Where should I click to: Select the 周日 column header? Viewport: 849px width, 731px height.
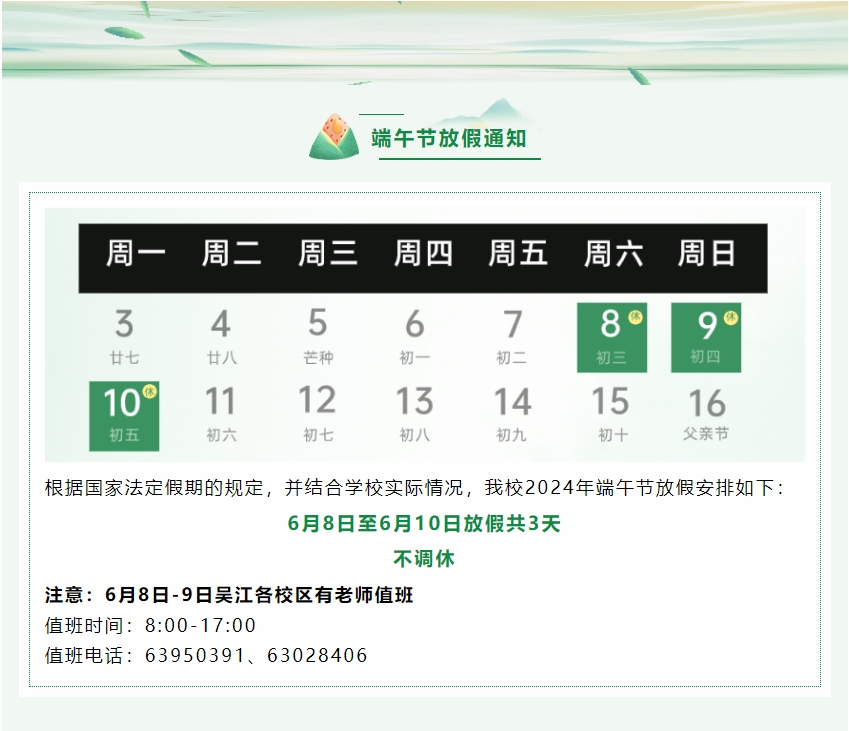pos(707,253)
